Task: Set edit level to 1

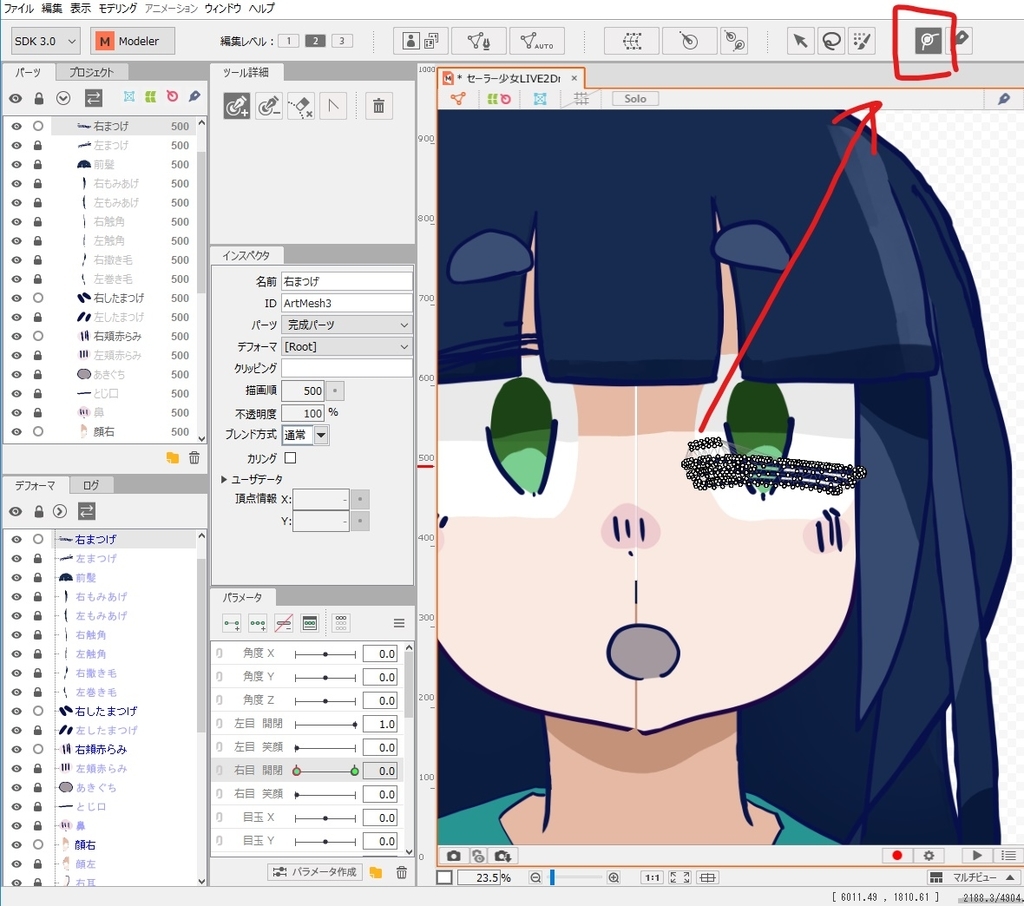Action: 288,41
